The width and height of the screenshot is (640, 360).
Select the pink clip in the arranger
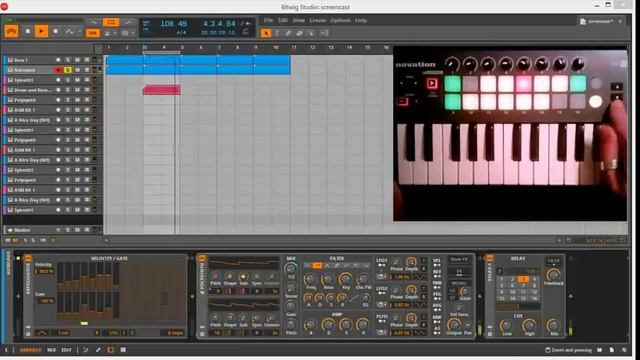click(162, 90)
